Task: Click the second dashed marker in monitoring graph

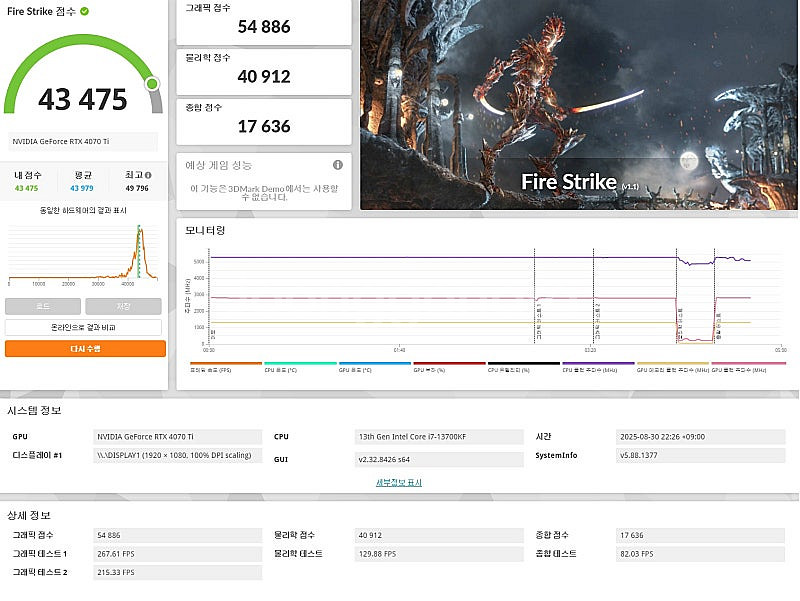Action: click(x=593, y=296)
